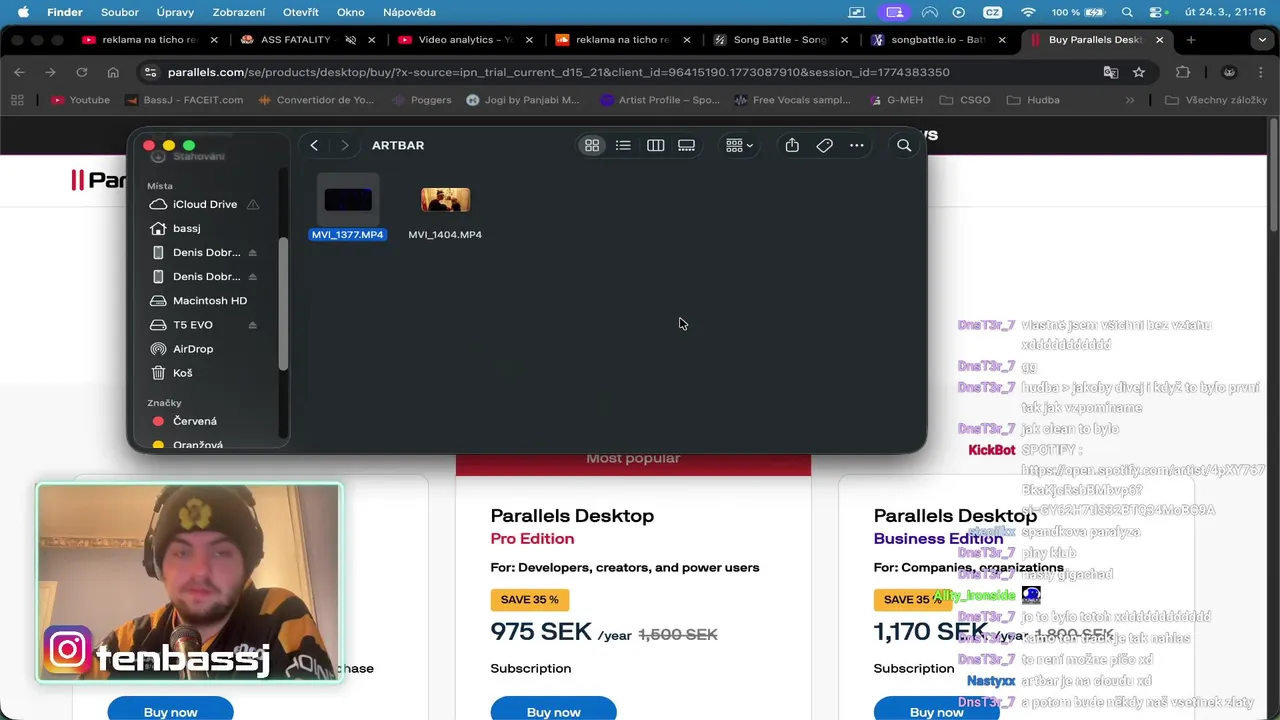Open AirDrop in Finder sidebar
1280x720 pixels.
click(x=192, y=349)
